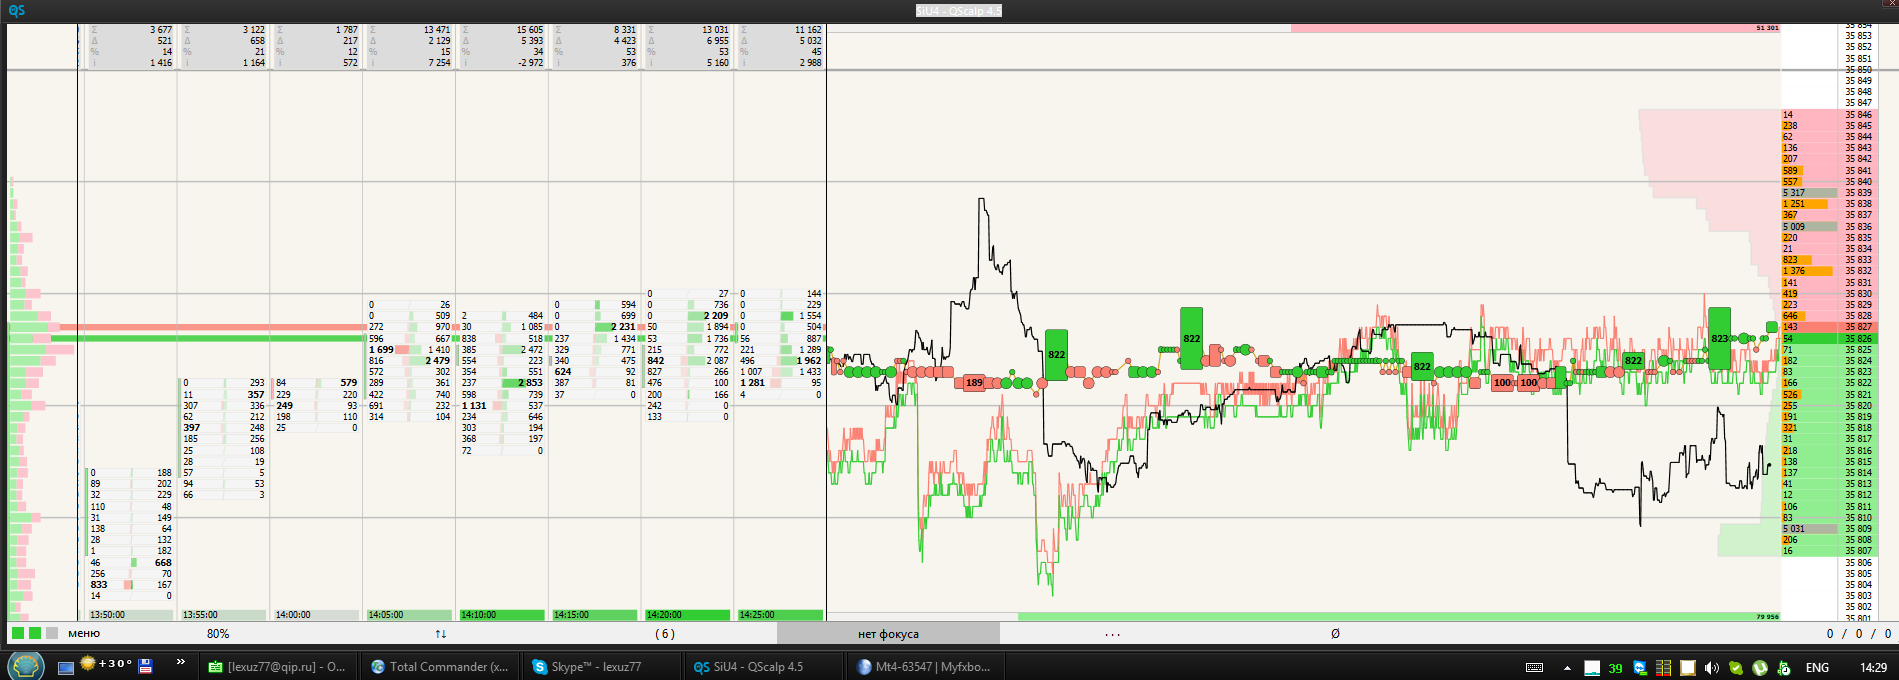Switch to SiU4 - QScalp 4.5 taskbar button
The height and width of the screenshot is (680, 1899).
pyautogui.click(x=764, y=667)
